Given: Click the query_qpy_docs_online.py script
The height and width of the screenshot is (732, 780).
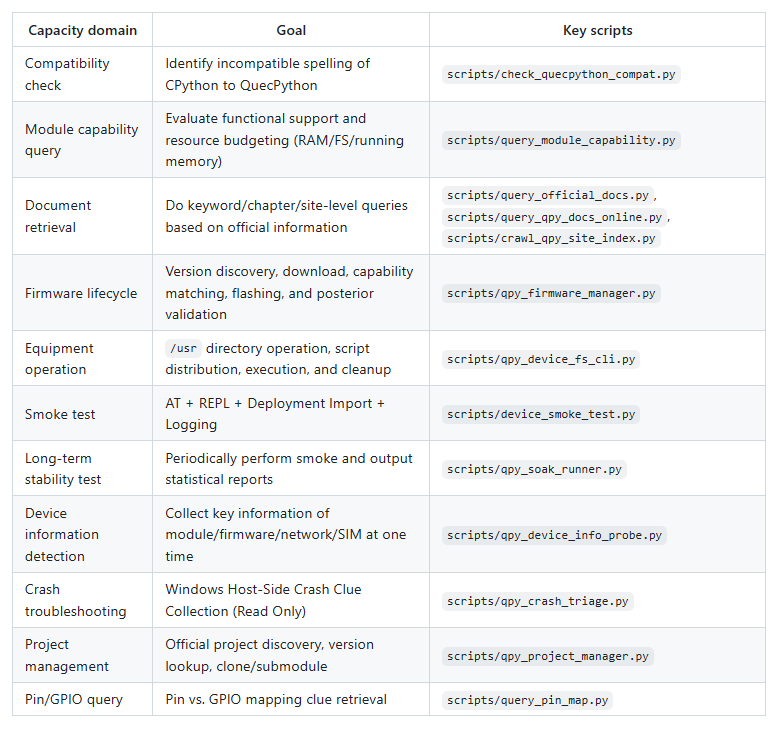Looking at the screenshot, I should point(554,217).
